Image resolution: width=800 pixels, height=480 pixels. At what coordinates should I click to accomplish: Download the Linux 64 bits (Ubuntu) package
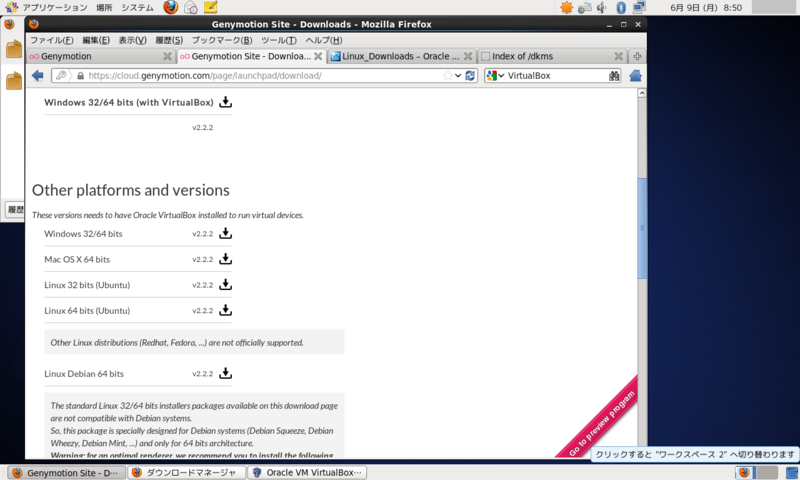(x=225, y=310)
